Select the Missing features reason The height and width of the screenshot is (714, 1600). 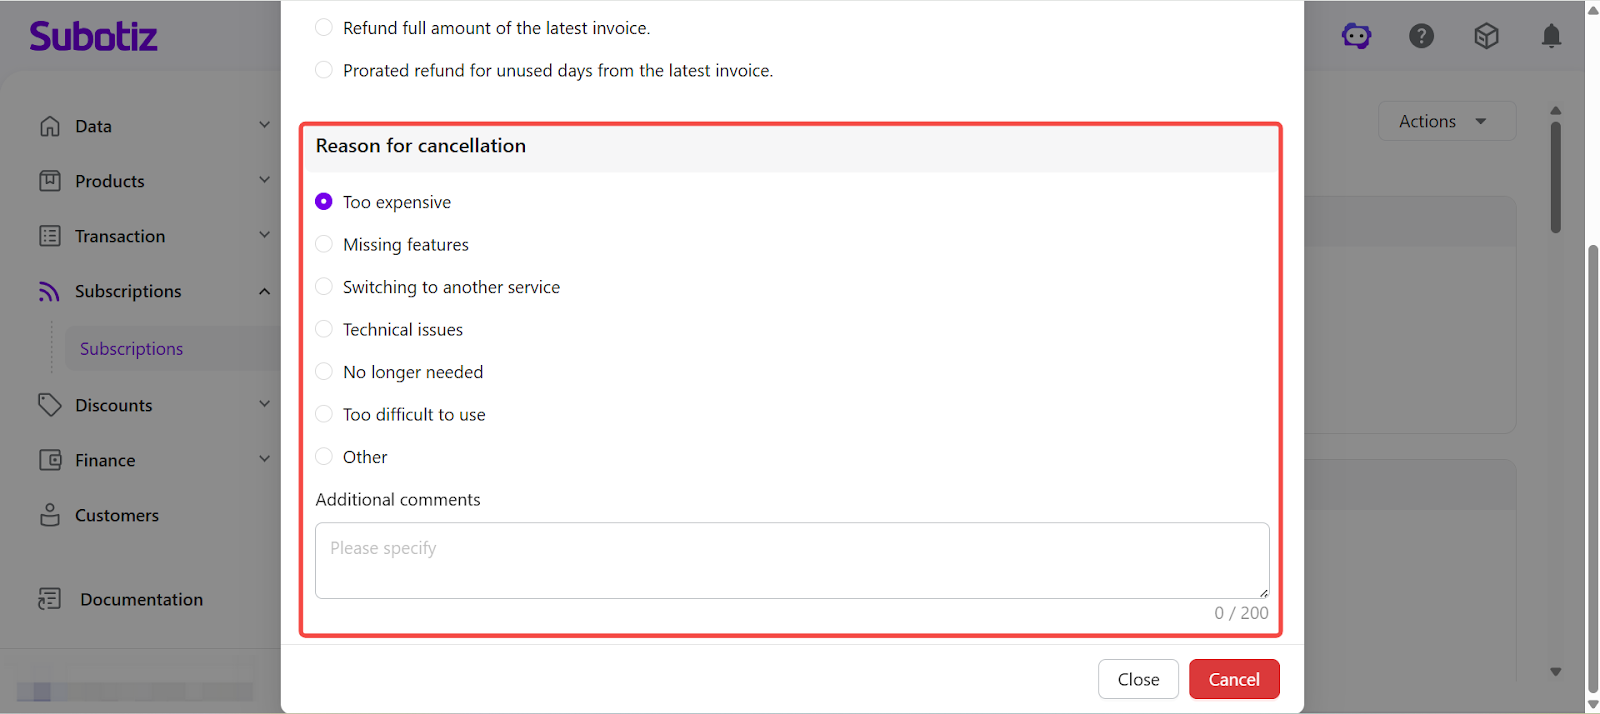(324, 244)
